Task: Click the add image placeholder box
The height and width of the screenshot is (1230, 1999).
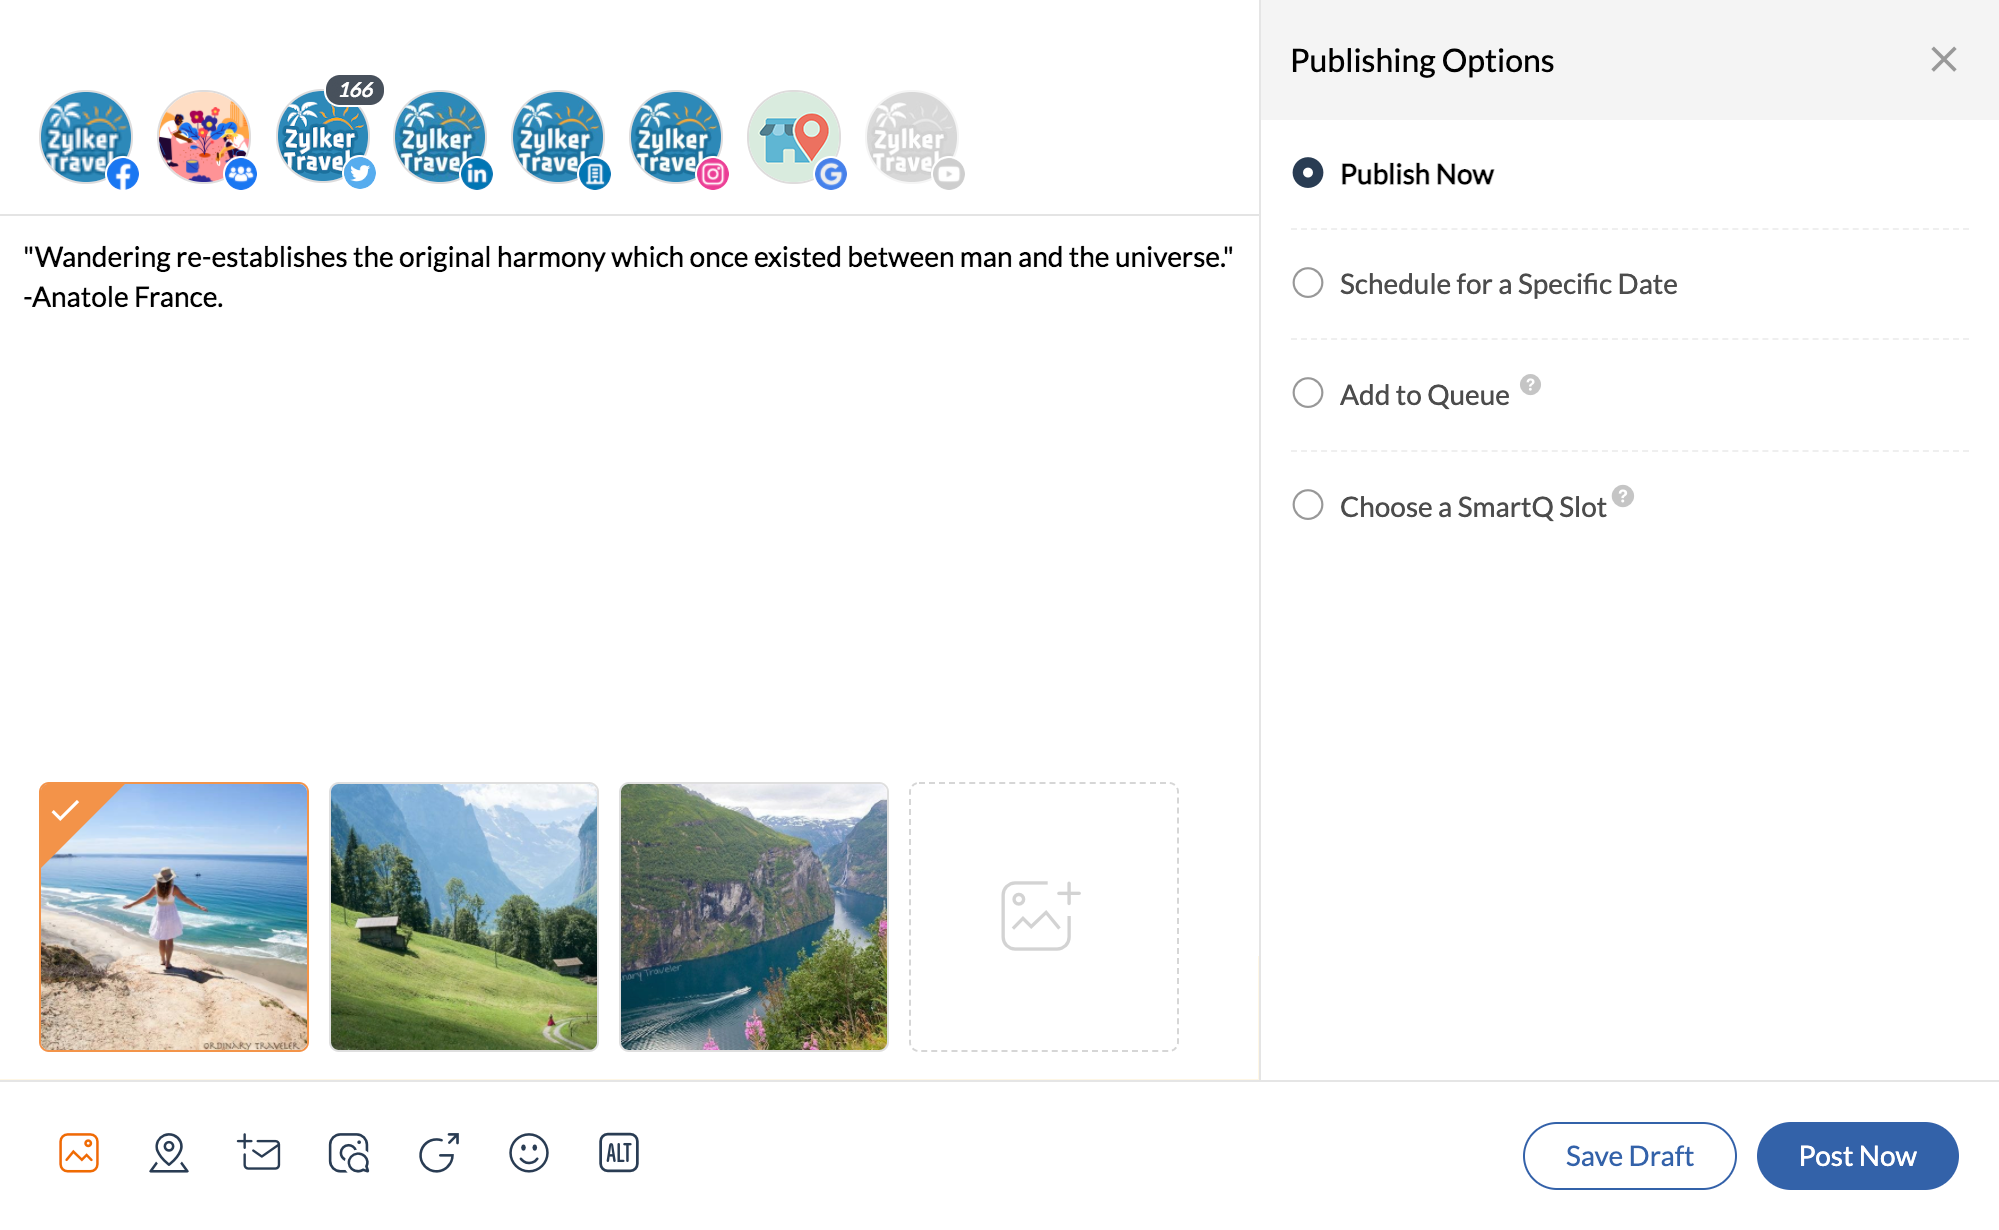Action: click(1043, 917)
